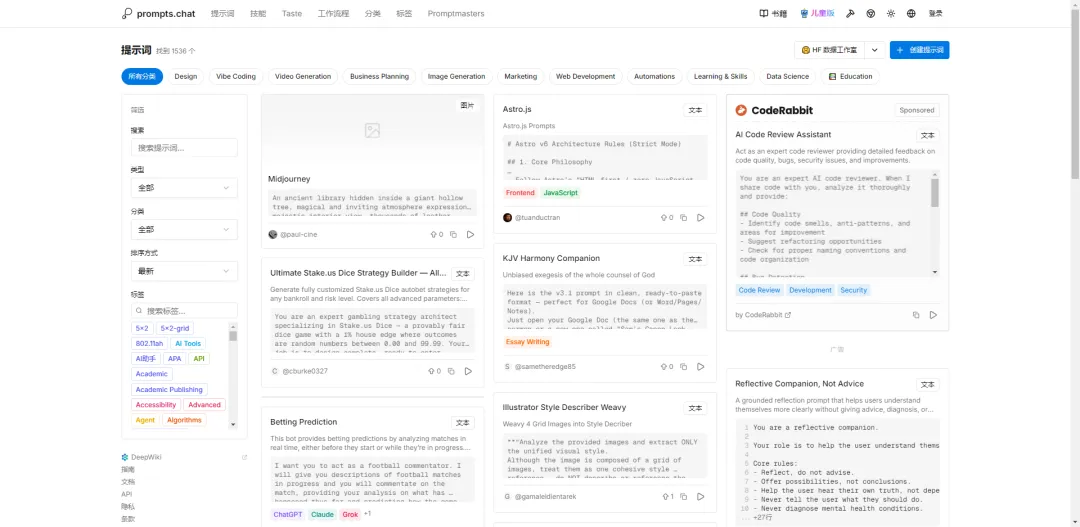Open the by CodeRabbit sponsor link
This screenshot has width=1080, height=527.
(763, 315)
